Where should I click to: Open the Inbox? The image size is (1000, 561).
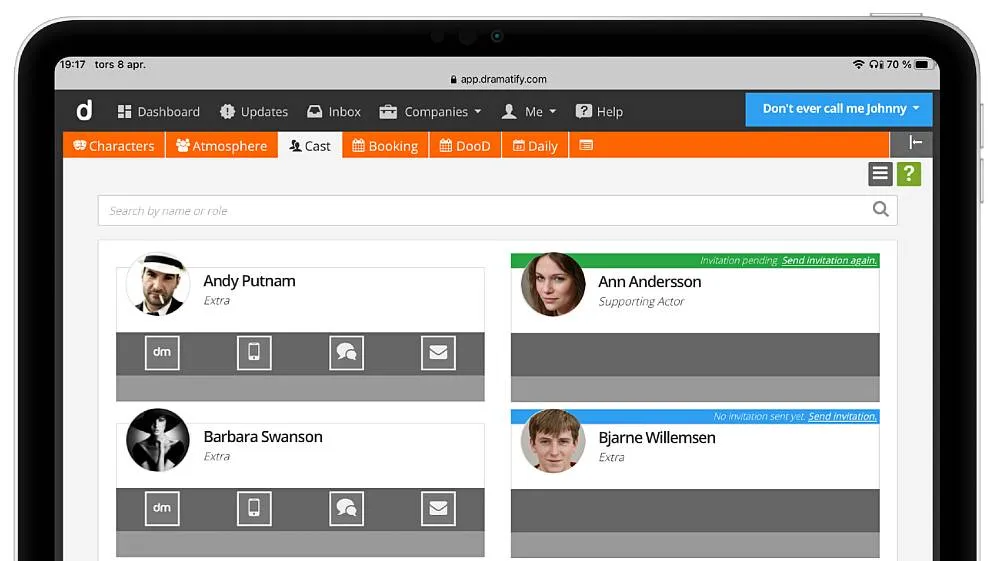click(x=334, y=112)
